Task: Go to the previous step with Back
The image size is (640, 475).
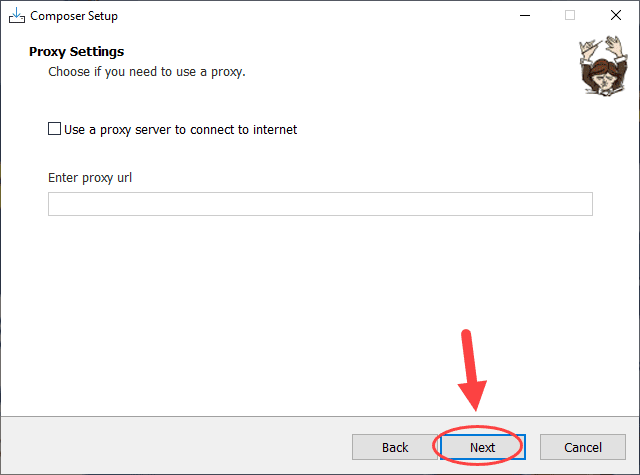Action: [x=395, y=447]
